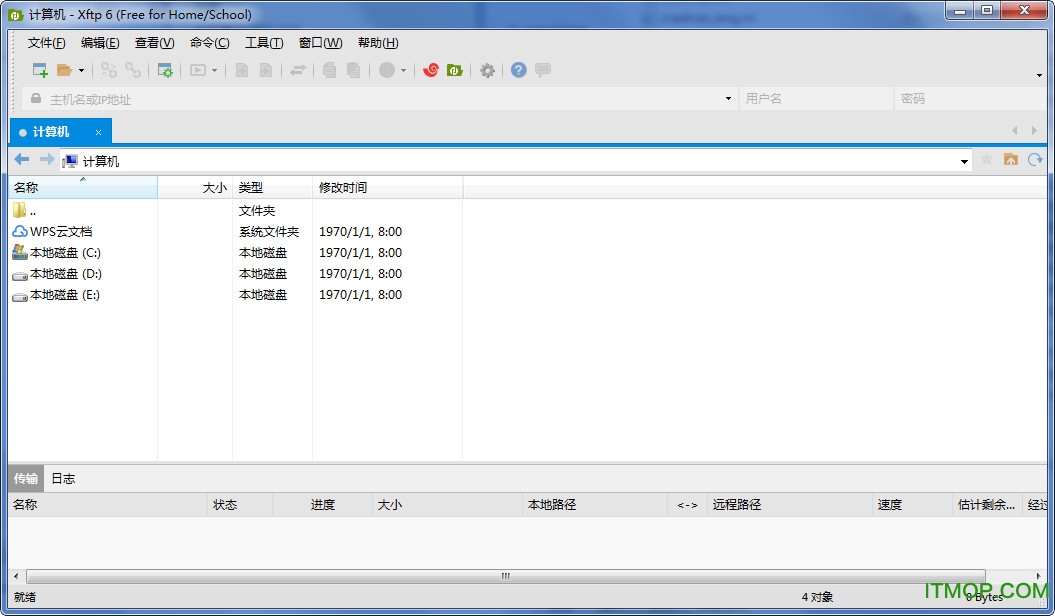Viewport: 1055px width, 616px height.
Task: Click the previous-tab left arrow
Action: click(x=1015, y=130)
